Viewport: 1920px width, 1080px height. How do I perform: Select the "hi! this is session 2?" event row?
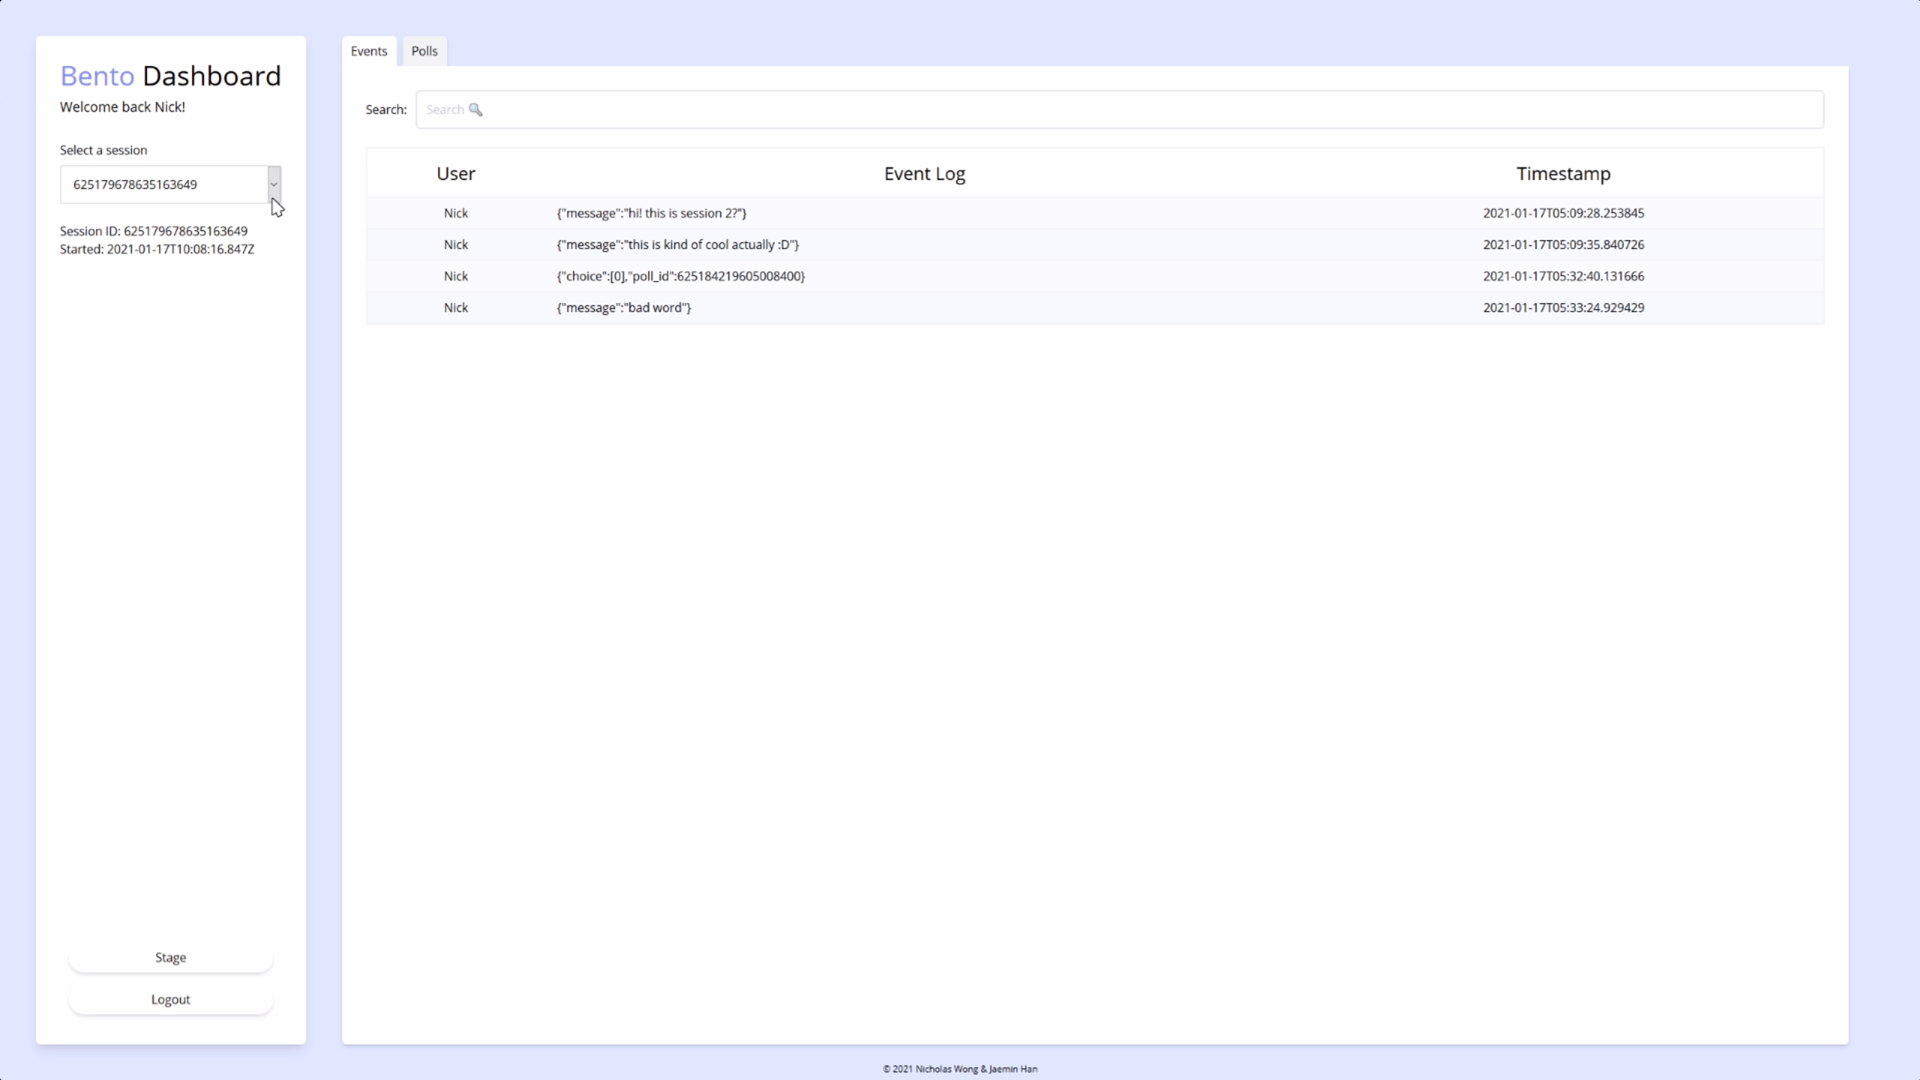point(651,213)
